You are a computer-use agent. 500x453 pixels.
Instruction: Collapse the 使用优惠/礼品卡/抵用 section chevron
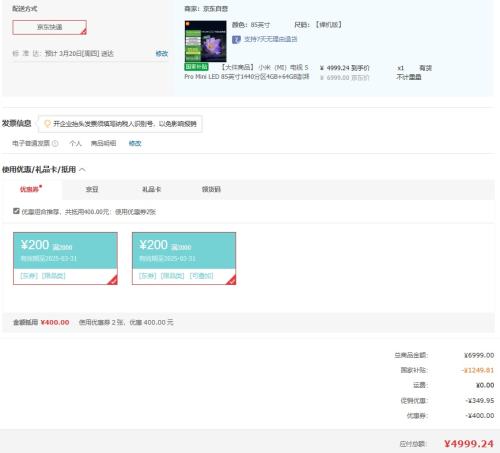82,170
